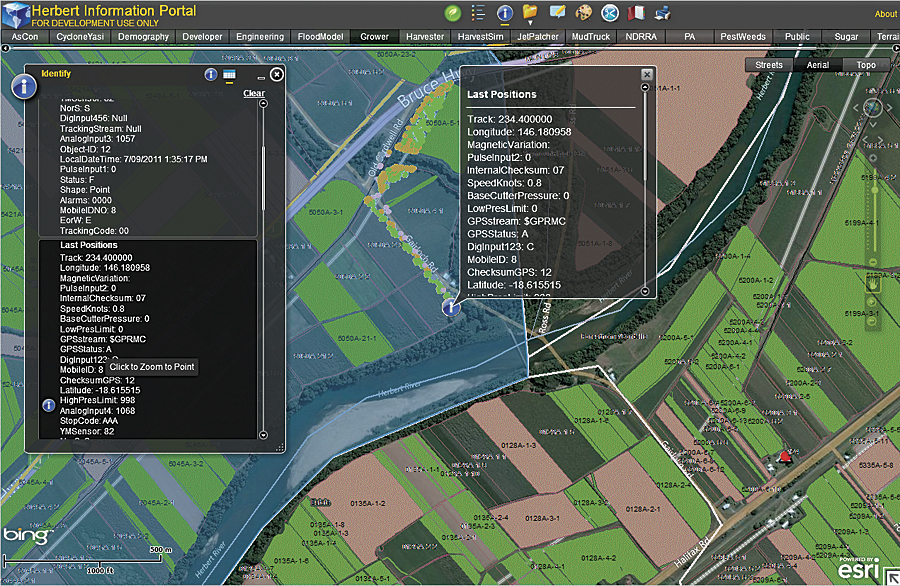The image size is (900, 586).
Task: Select the FloodModel tab
Action: point(320,37)
